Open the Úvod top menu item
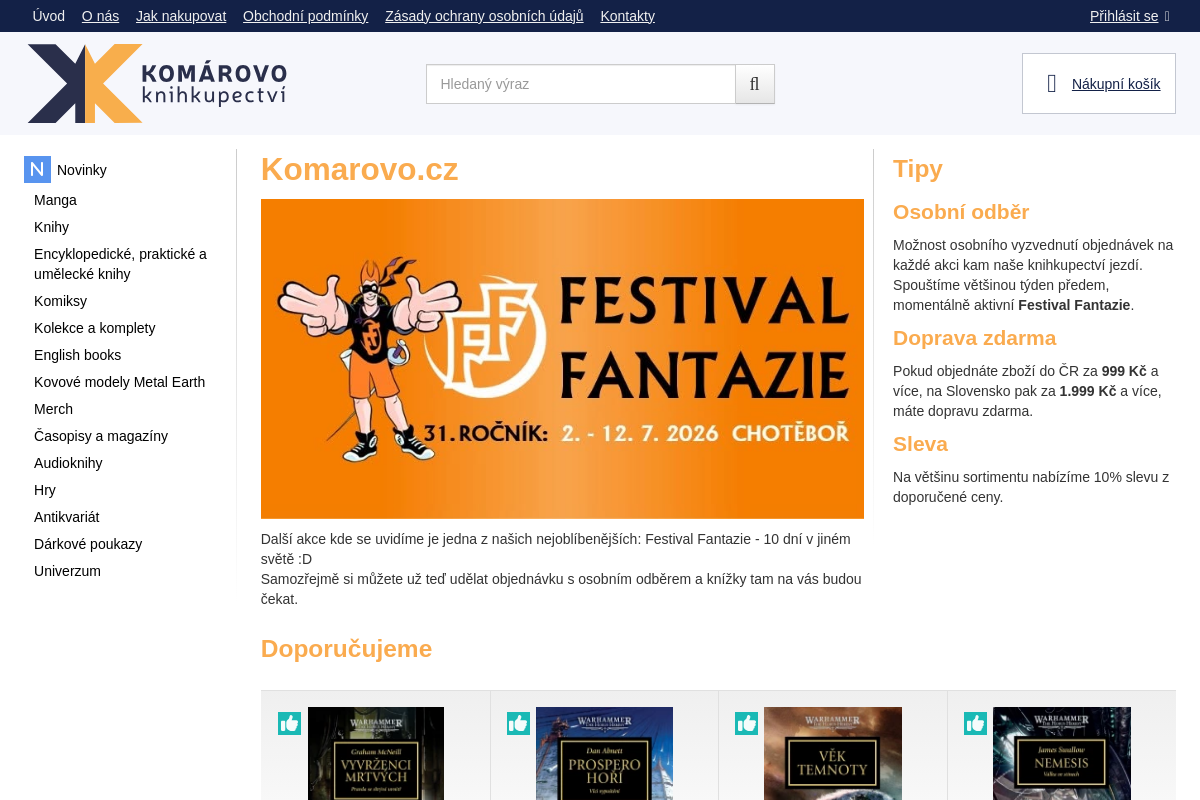The image size is (1200, 800). pos(48,16)
